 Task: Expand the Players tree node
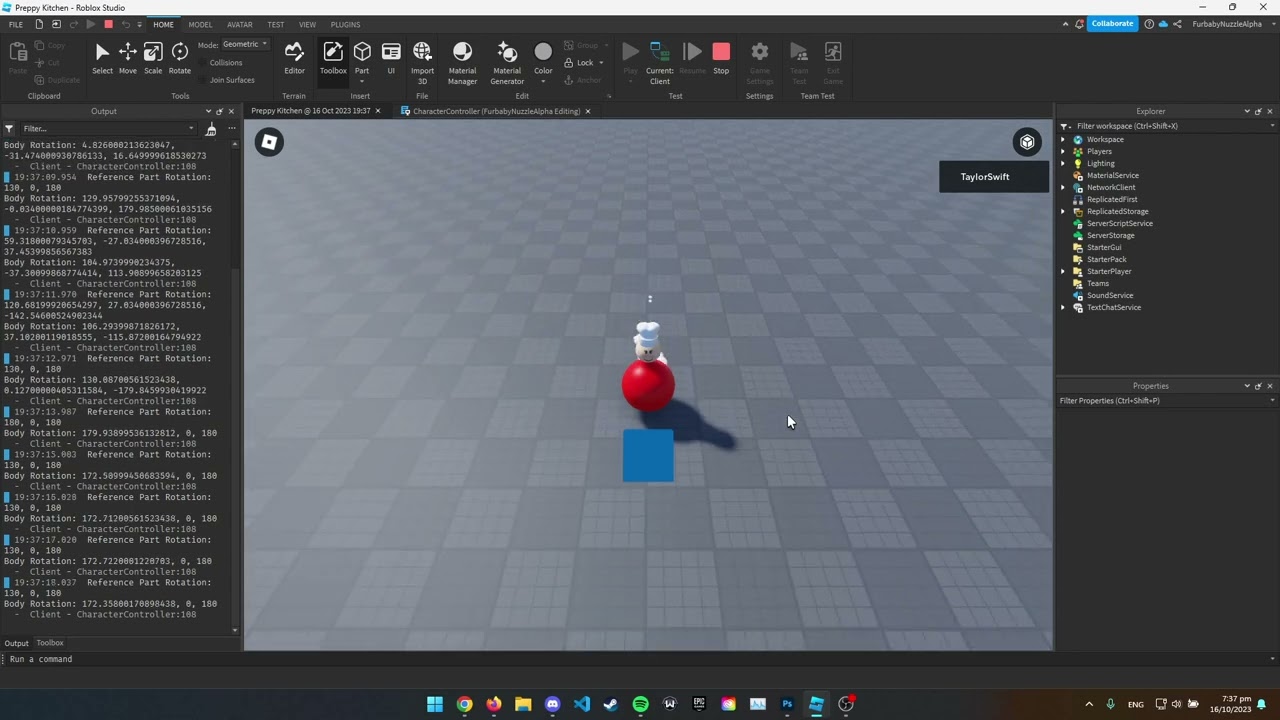click(1064, 152)
